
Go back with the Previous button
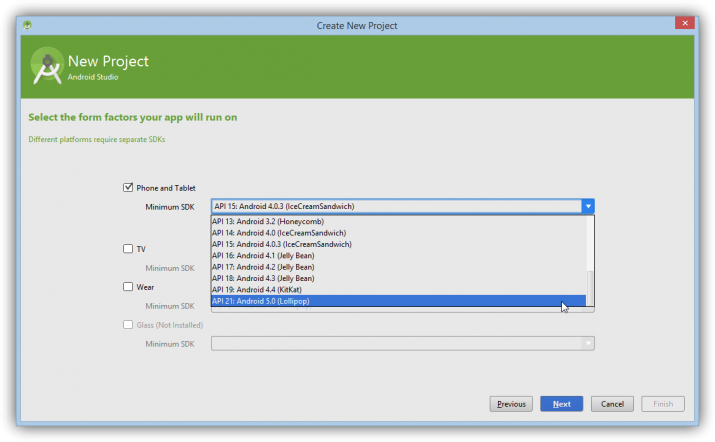coord(511,404)
